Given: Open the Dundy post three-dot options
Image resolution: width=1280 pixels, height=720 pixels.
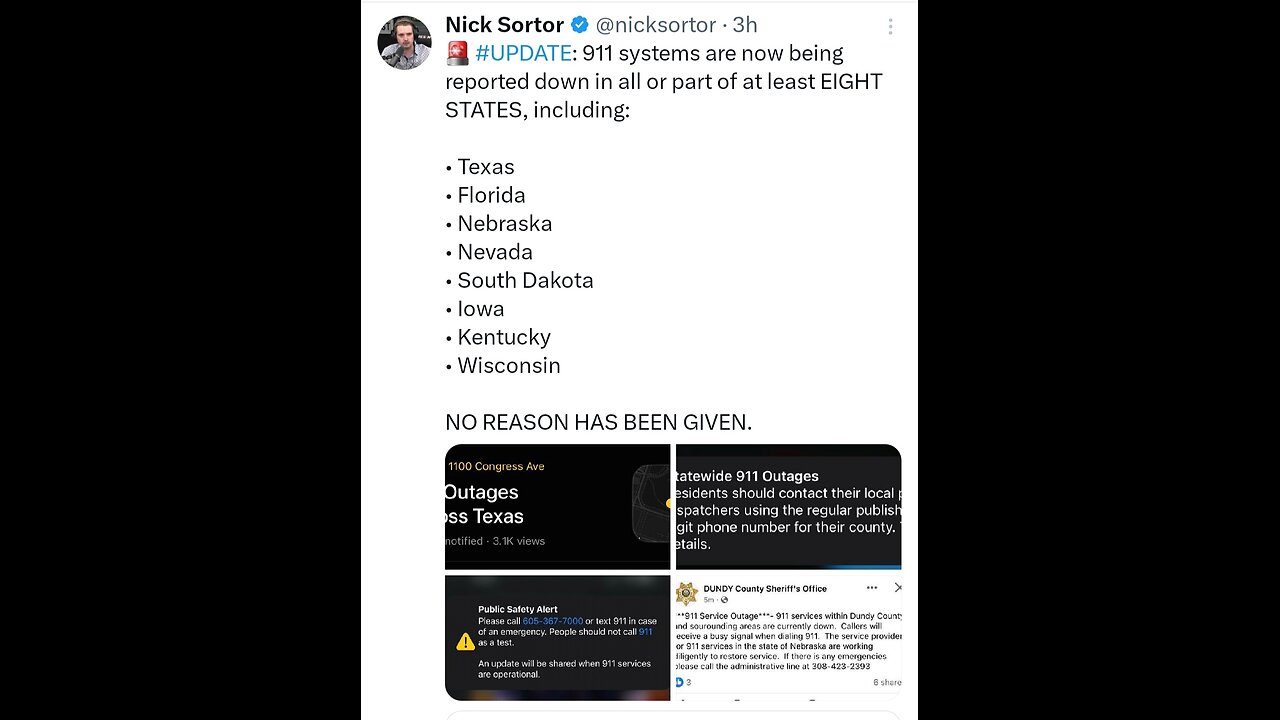Looking at the screenshot, I should [872, 588].
